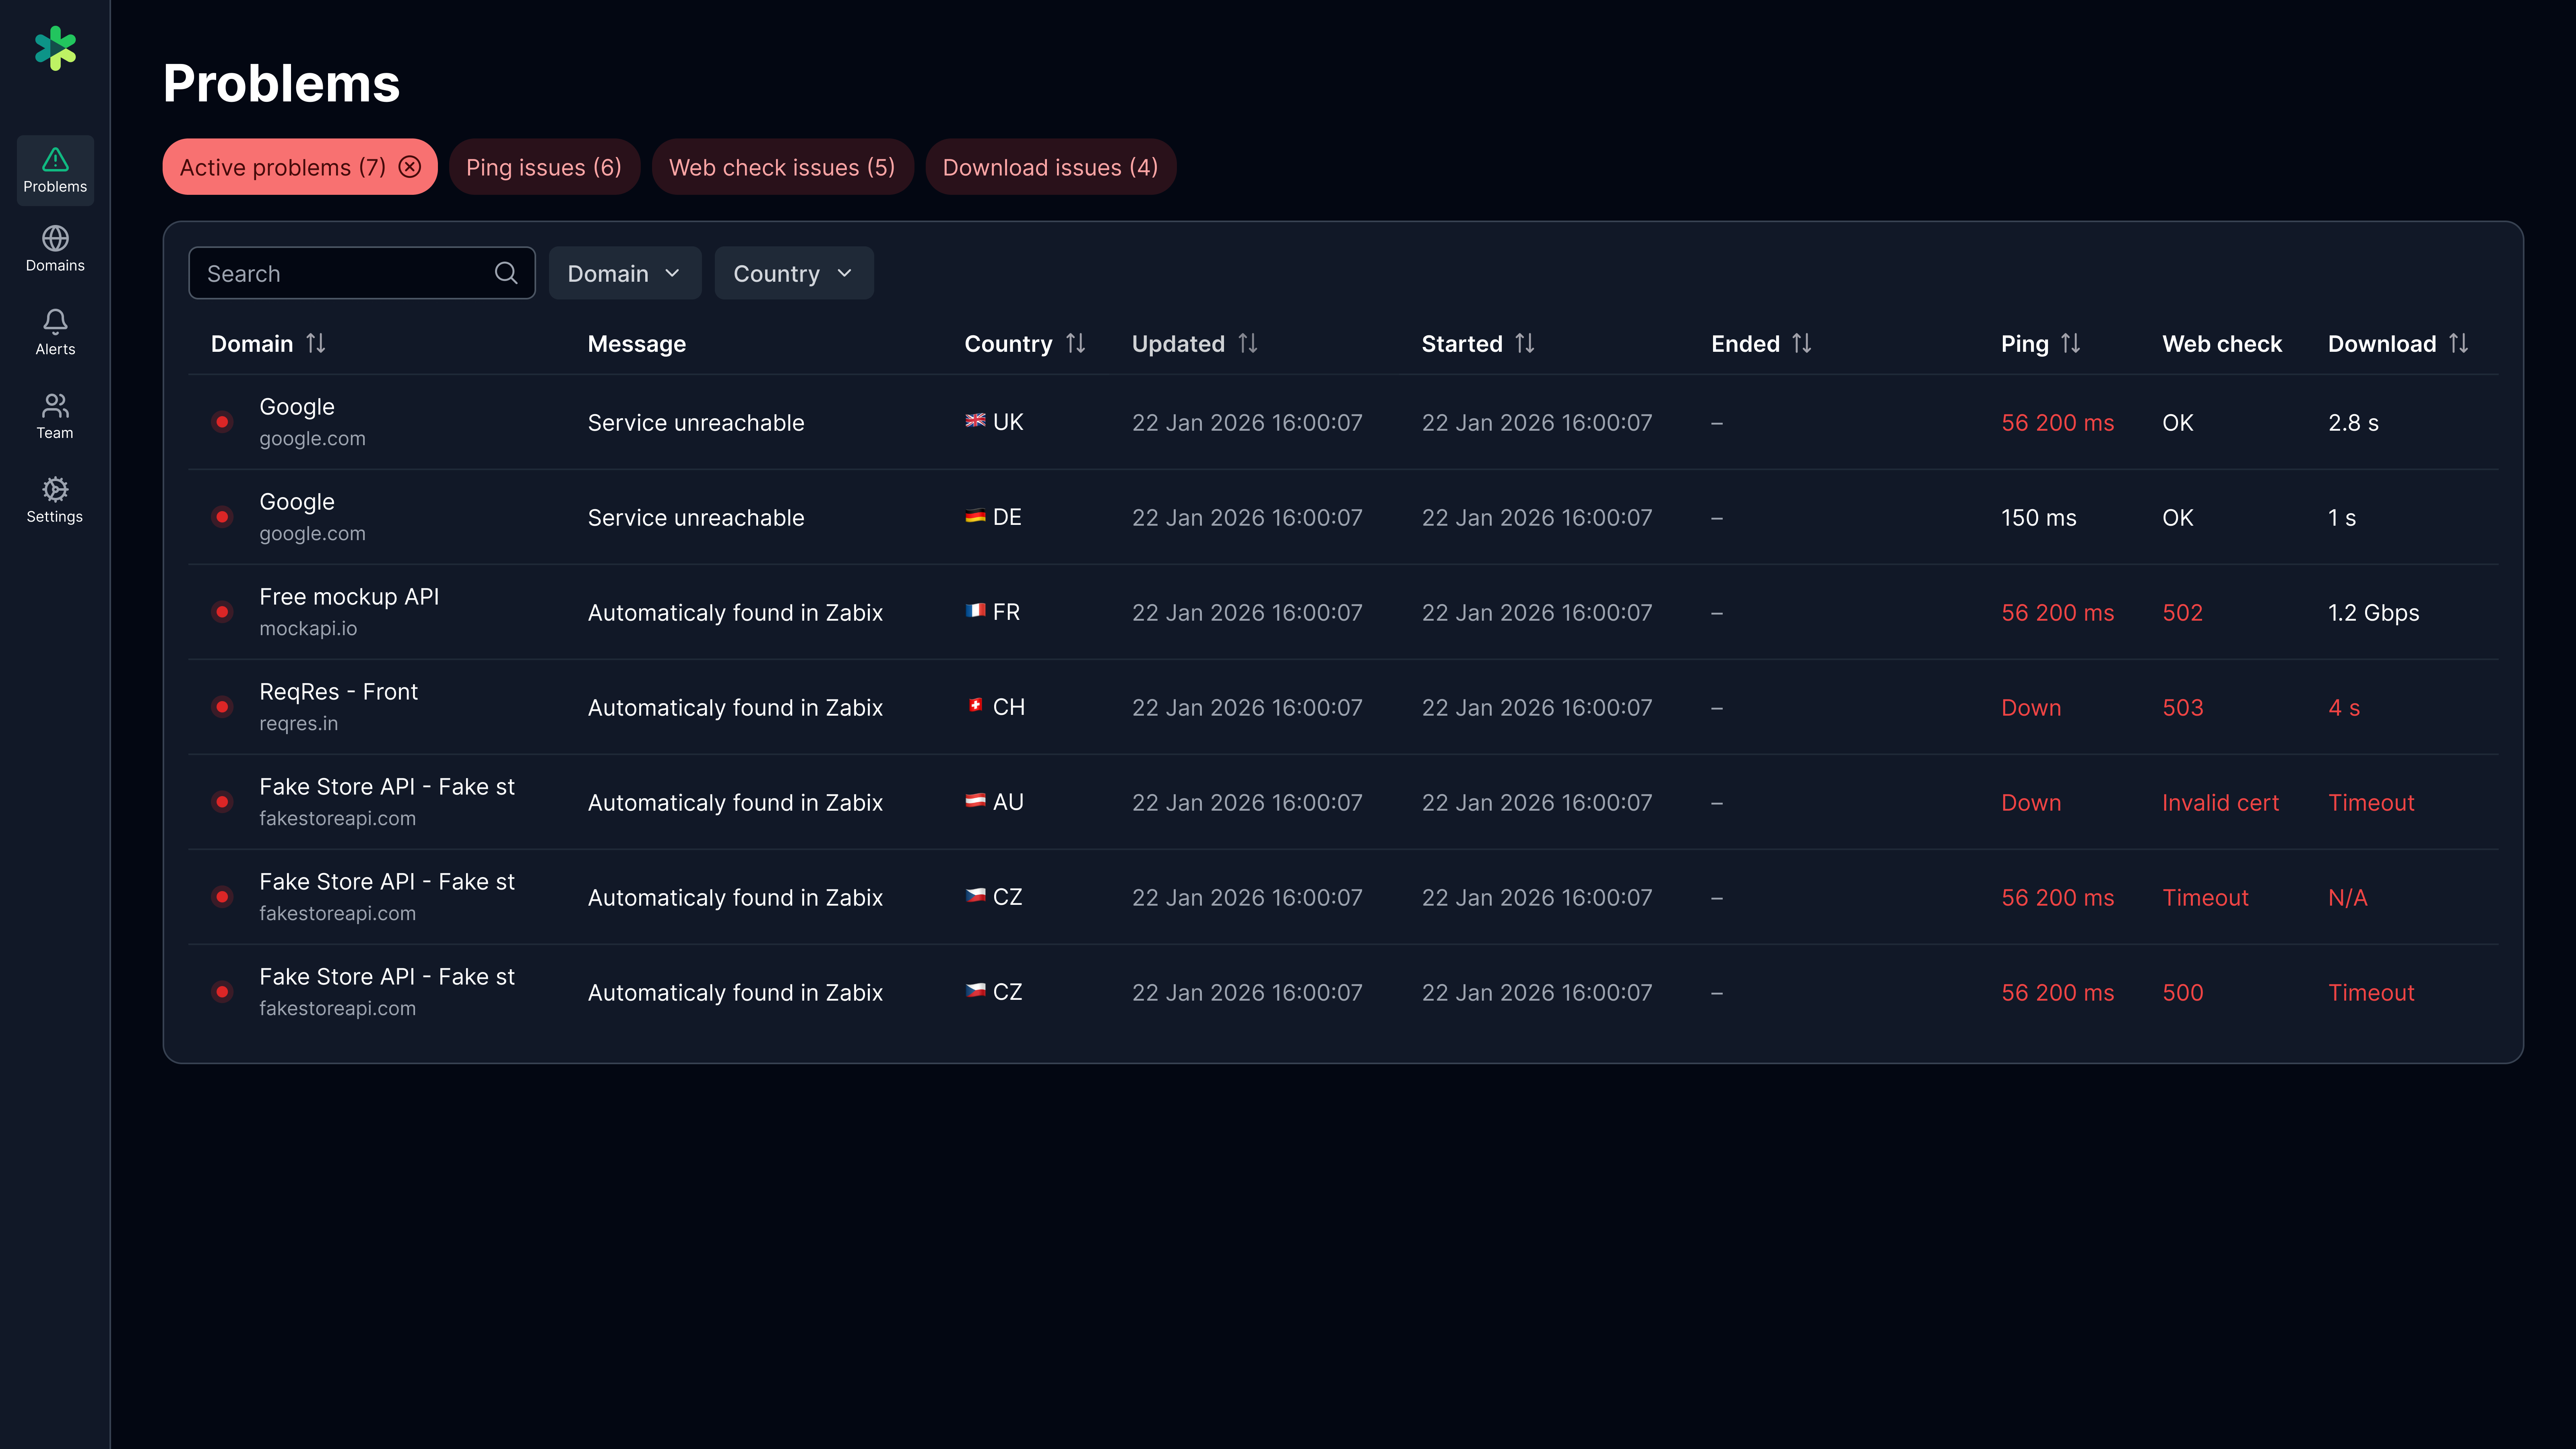Select the Download issues filter chip

(1050, 167)
